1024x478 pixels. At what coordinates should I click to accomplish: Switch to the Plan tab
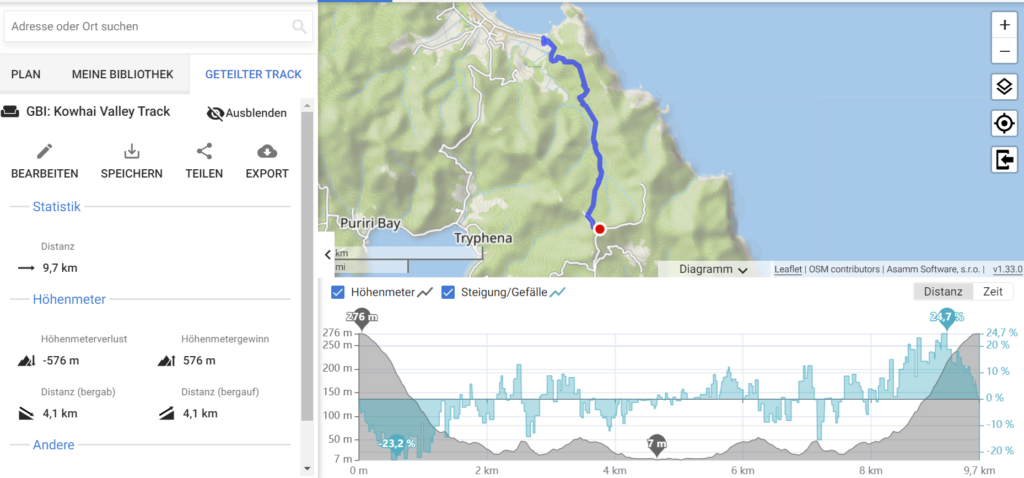(x=26, y=74)
